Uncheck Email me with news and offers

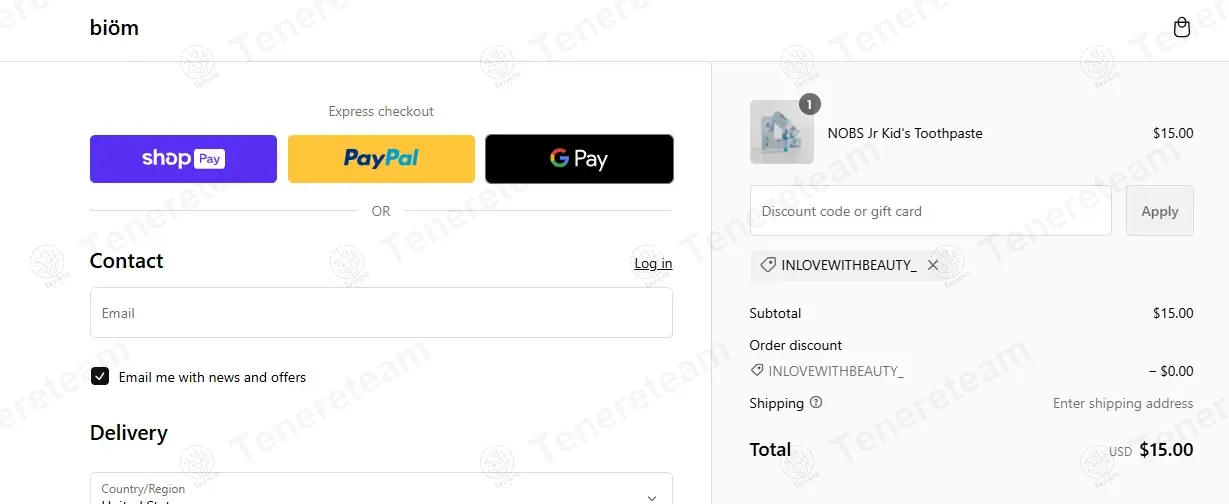(x=100, y=377)
